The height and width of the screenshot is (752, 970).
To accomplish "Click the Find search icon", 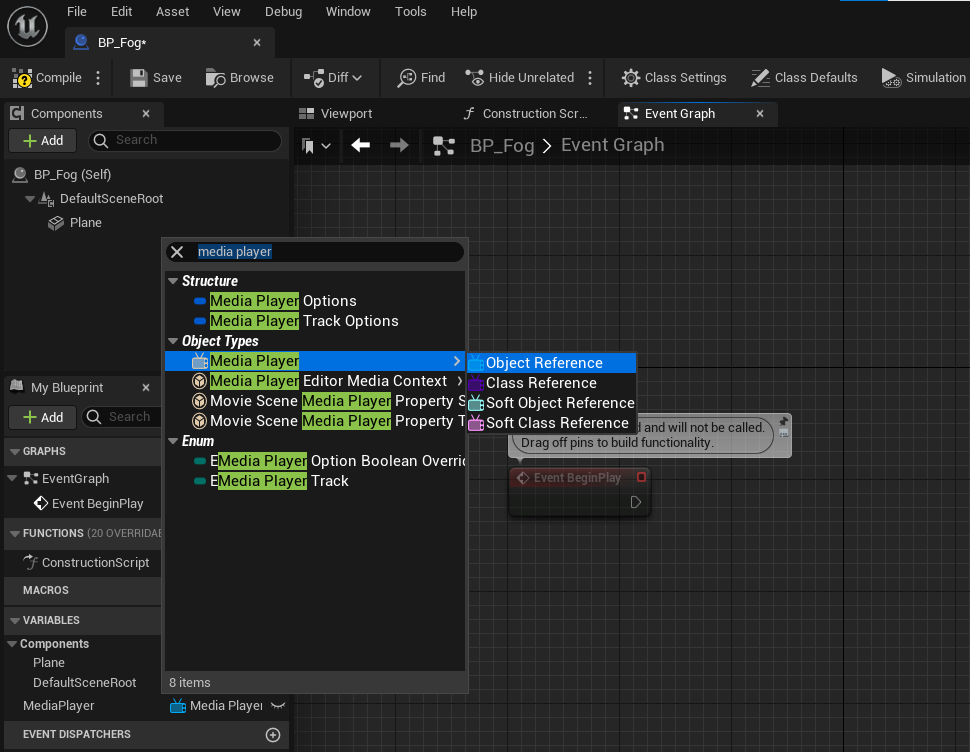I will tap(407, 78).
